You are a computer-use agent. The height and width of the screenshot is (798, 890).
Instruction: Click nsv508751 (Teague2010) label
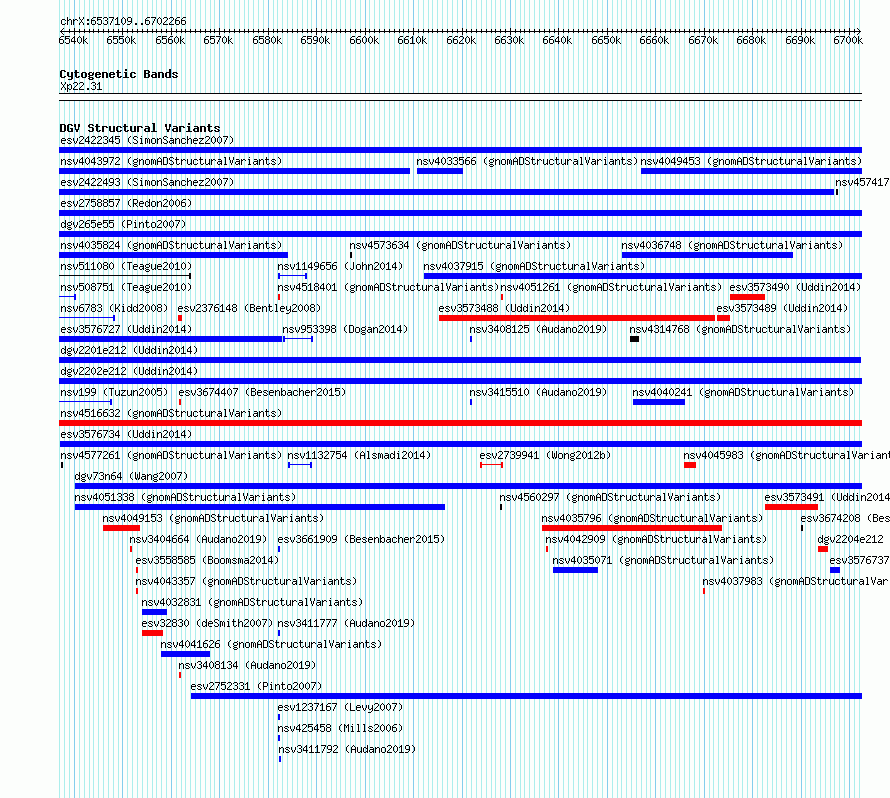point(126,287)
